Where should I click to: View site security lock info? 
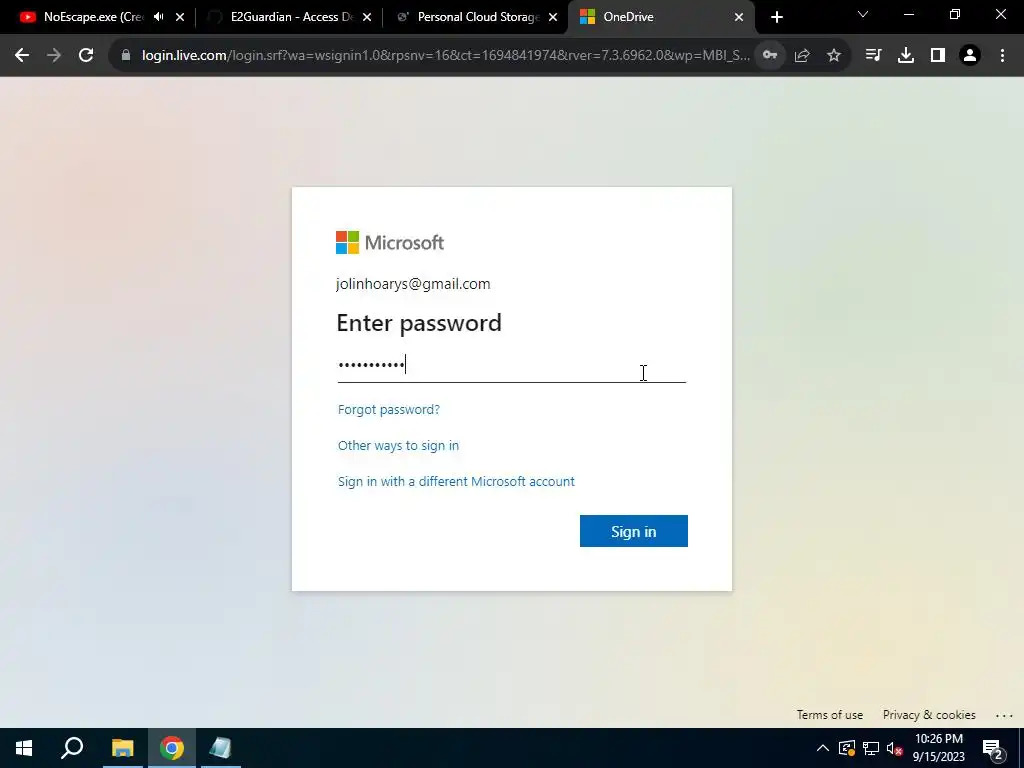coord(126,56)
